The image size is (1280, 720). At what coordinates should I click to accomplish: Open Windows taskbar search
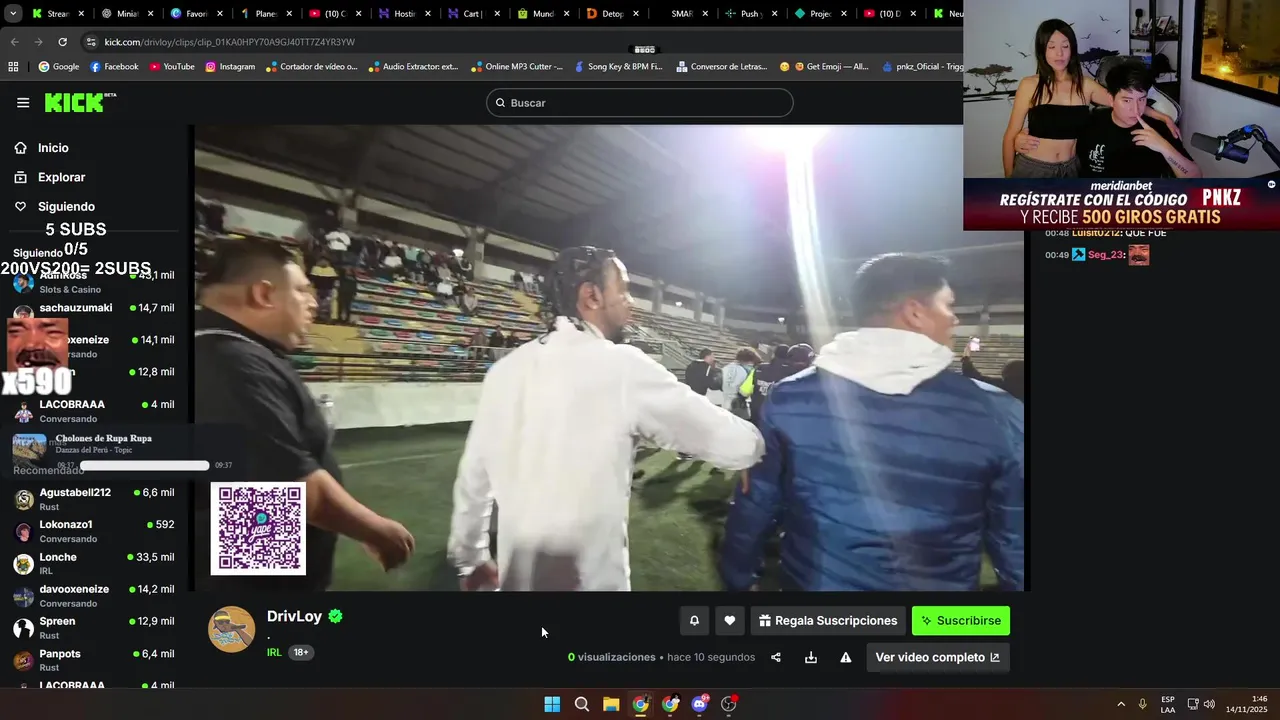pyautogui.click(x=581, y=704)
